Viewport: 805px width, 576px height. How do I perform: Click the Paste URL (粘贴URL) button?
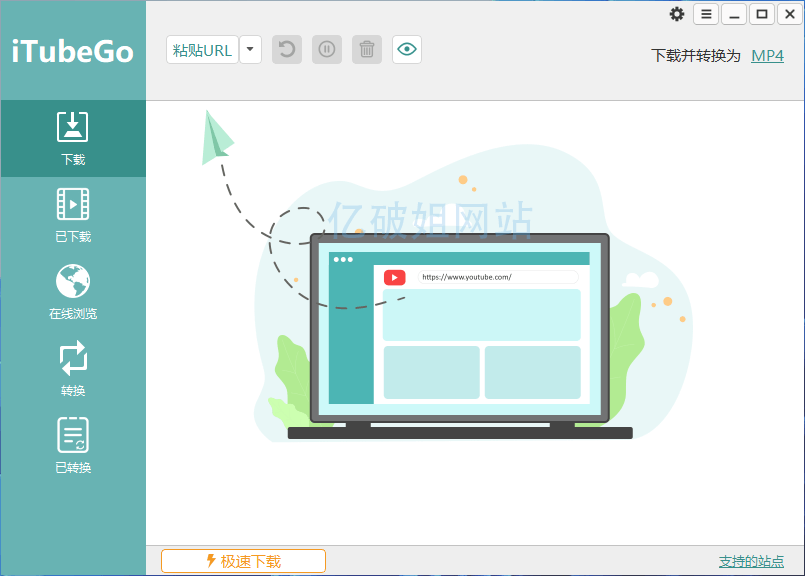(x=202, y=50)
